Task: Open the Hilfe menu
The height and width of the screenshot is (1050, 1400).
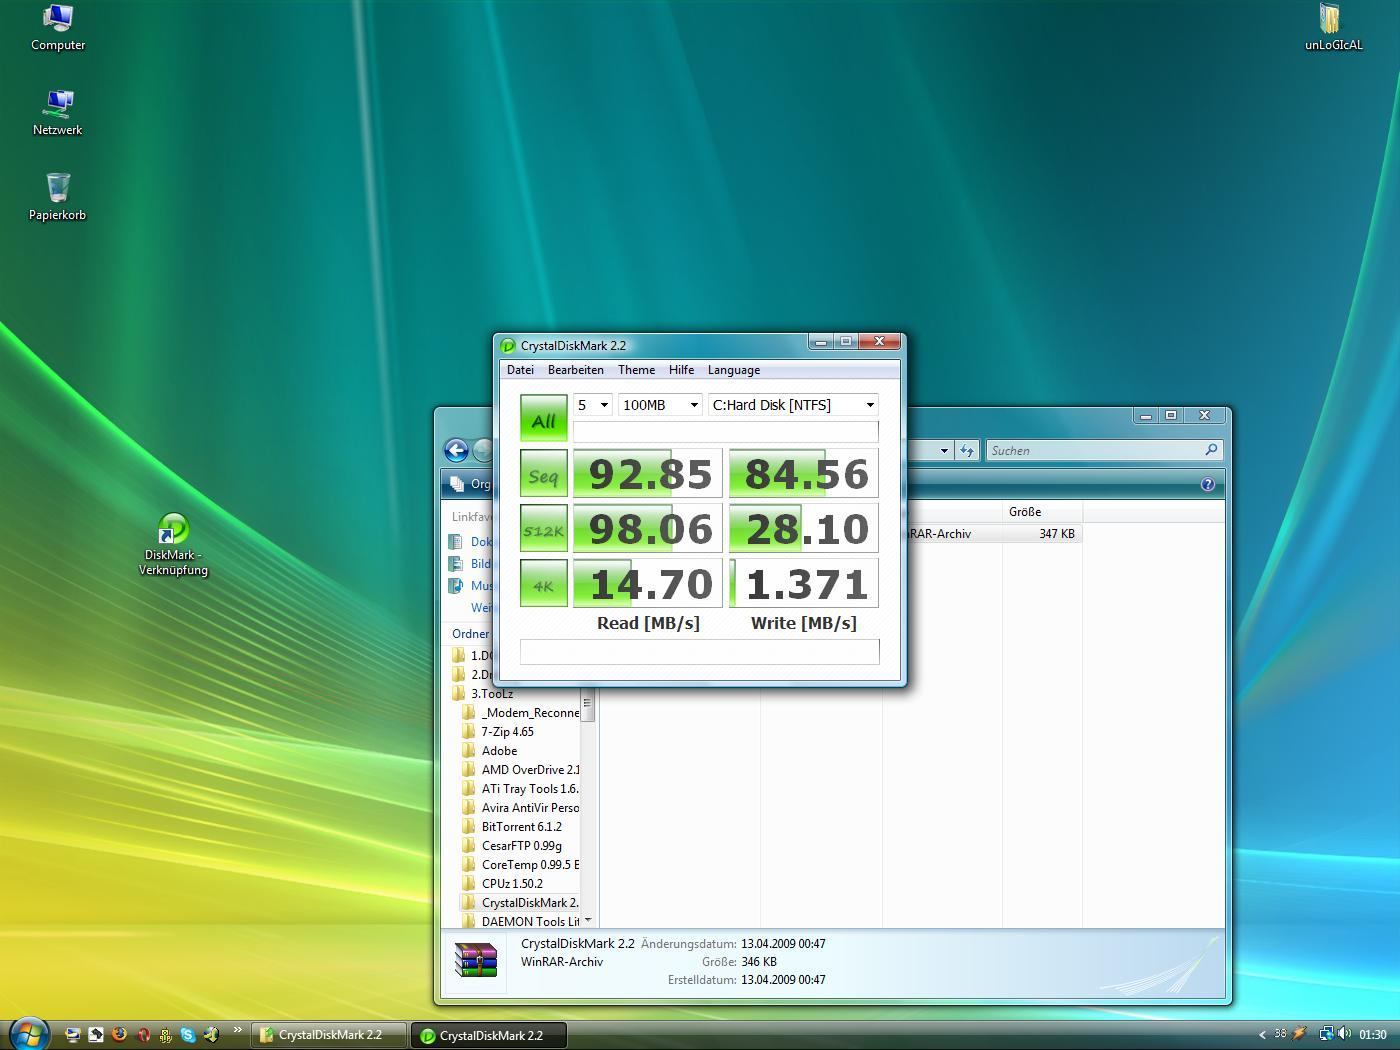Action: [681, 370]
